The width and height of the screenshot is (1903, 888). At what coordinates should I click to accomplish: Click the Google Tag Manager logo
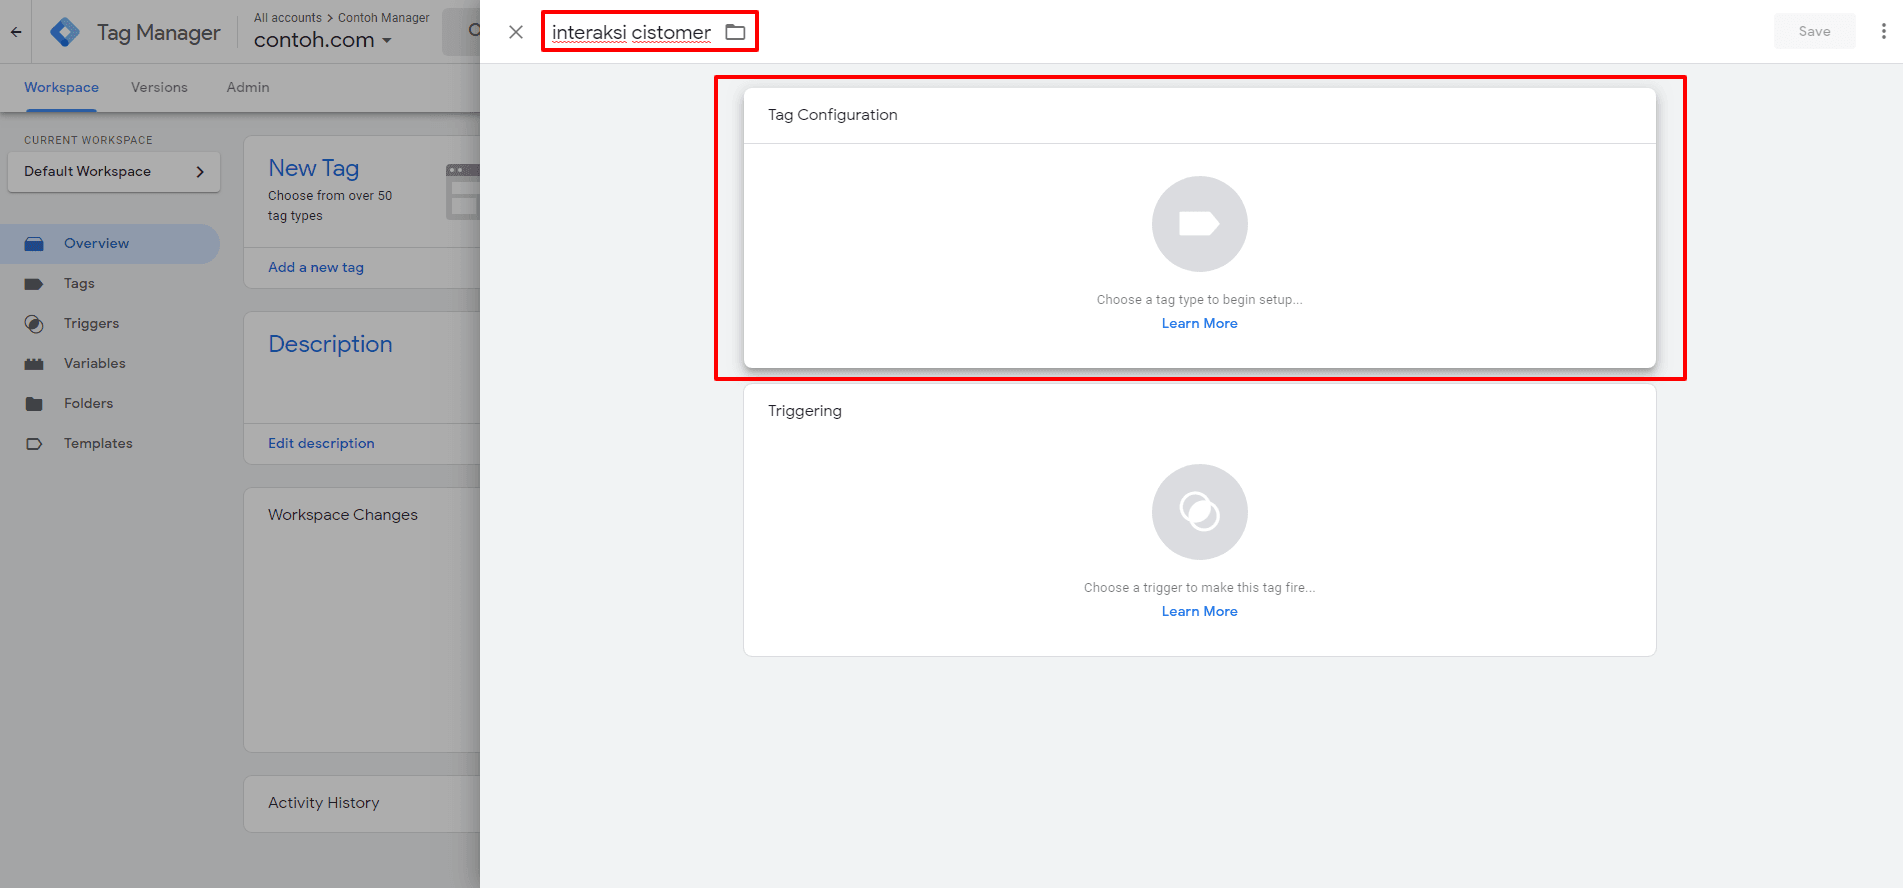pos(65,32)
